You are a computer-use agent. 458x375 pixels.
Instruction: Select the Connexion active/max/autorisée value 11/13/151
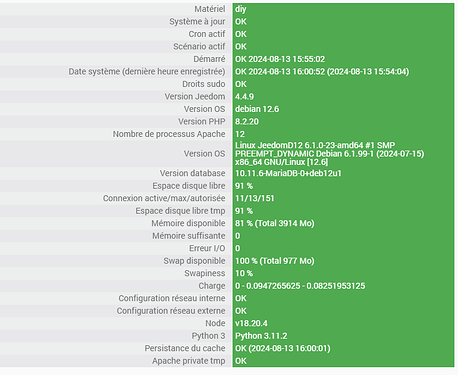point(254,198)
